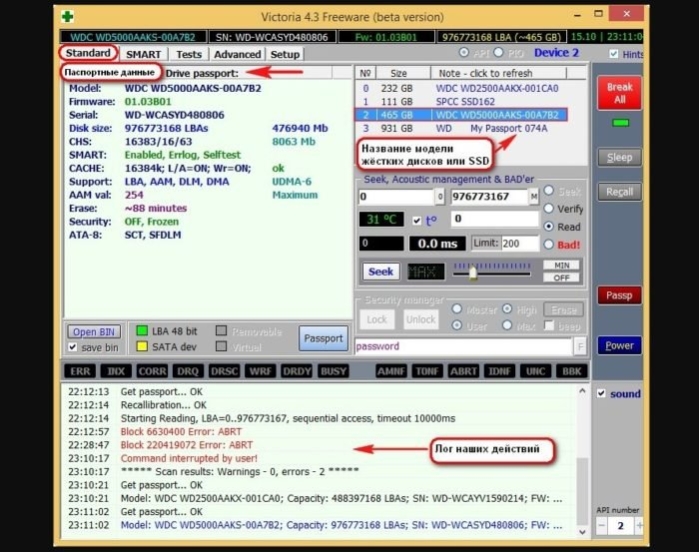Image resolution: width=699 pixels, height=552 pixels.
Task: Select the API radio button
Action: pyautogui.click(x=464, y=53)
